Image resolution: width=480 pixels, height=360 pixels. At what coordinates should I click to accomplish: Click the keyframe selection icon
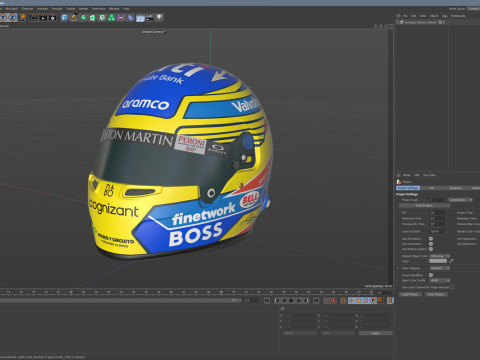(343, 300)
